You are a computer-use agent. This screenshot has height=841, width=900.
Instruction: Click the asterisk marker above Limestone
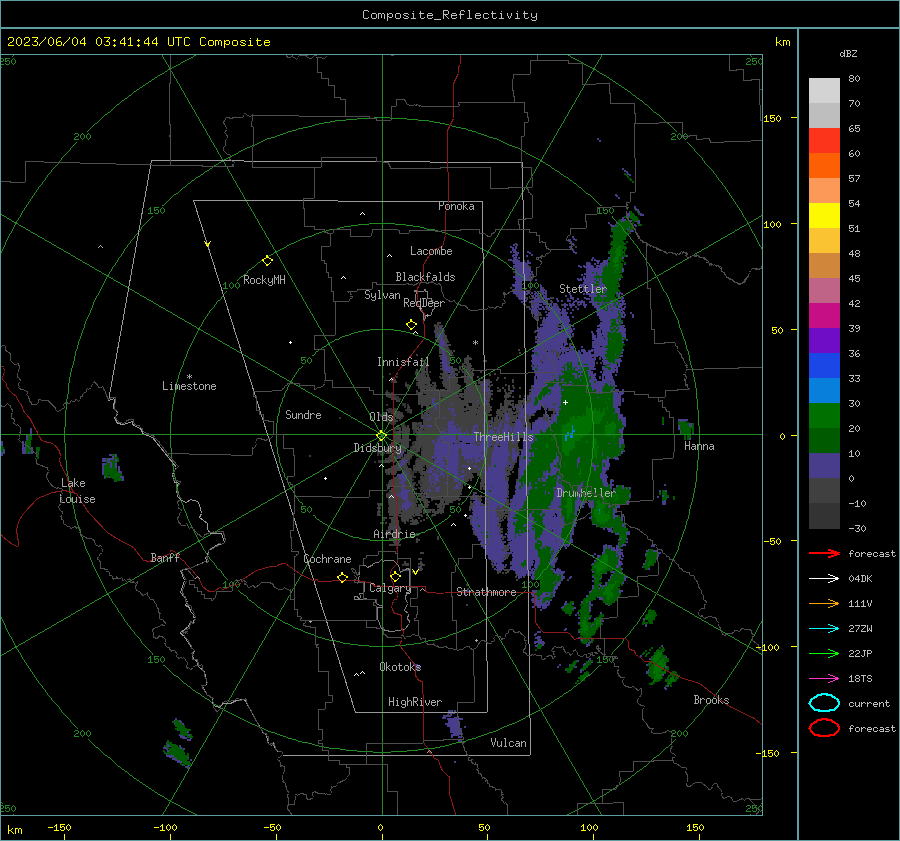point(189,377)
